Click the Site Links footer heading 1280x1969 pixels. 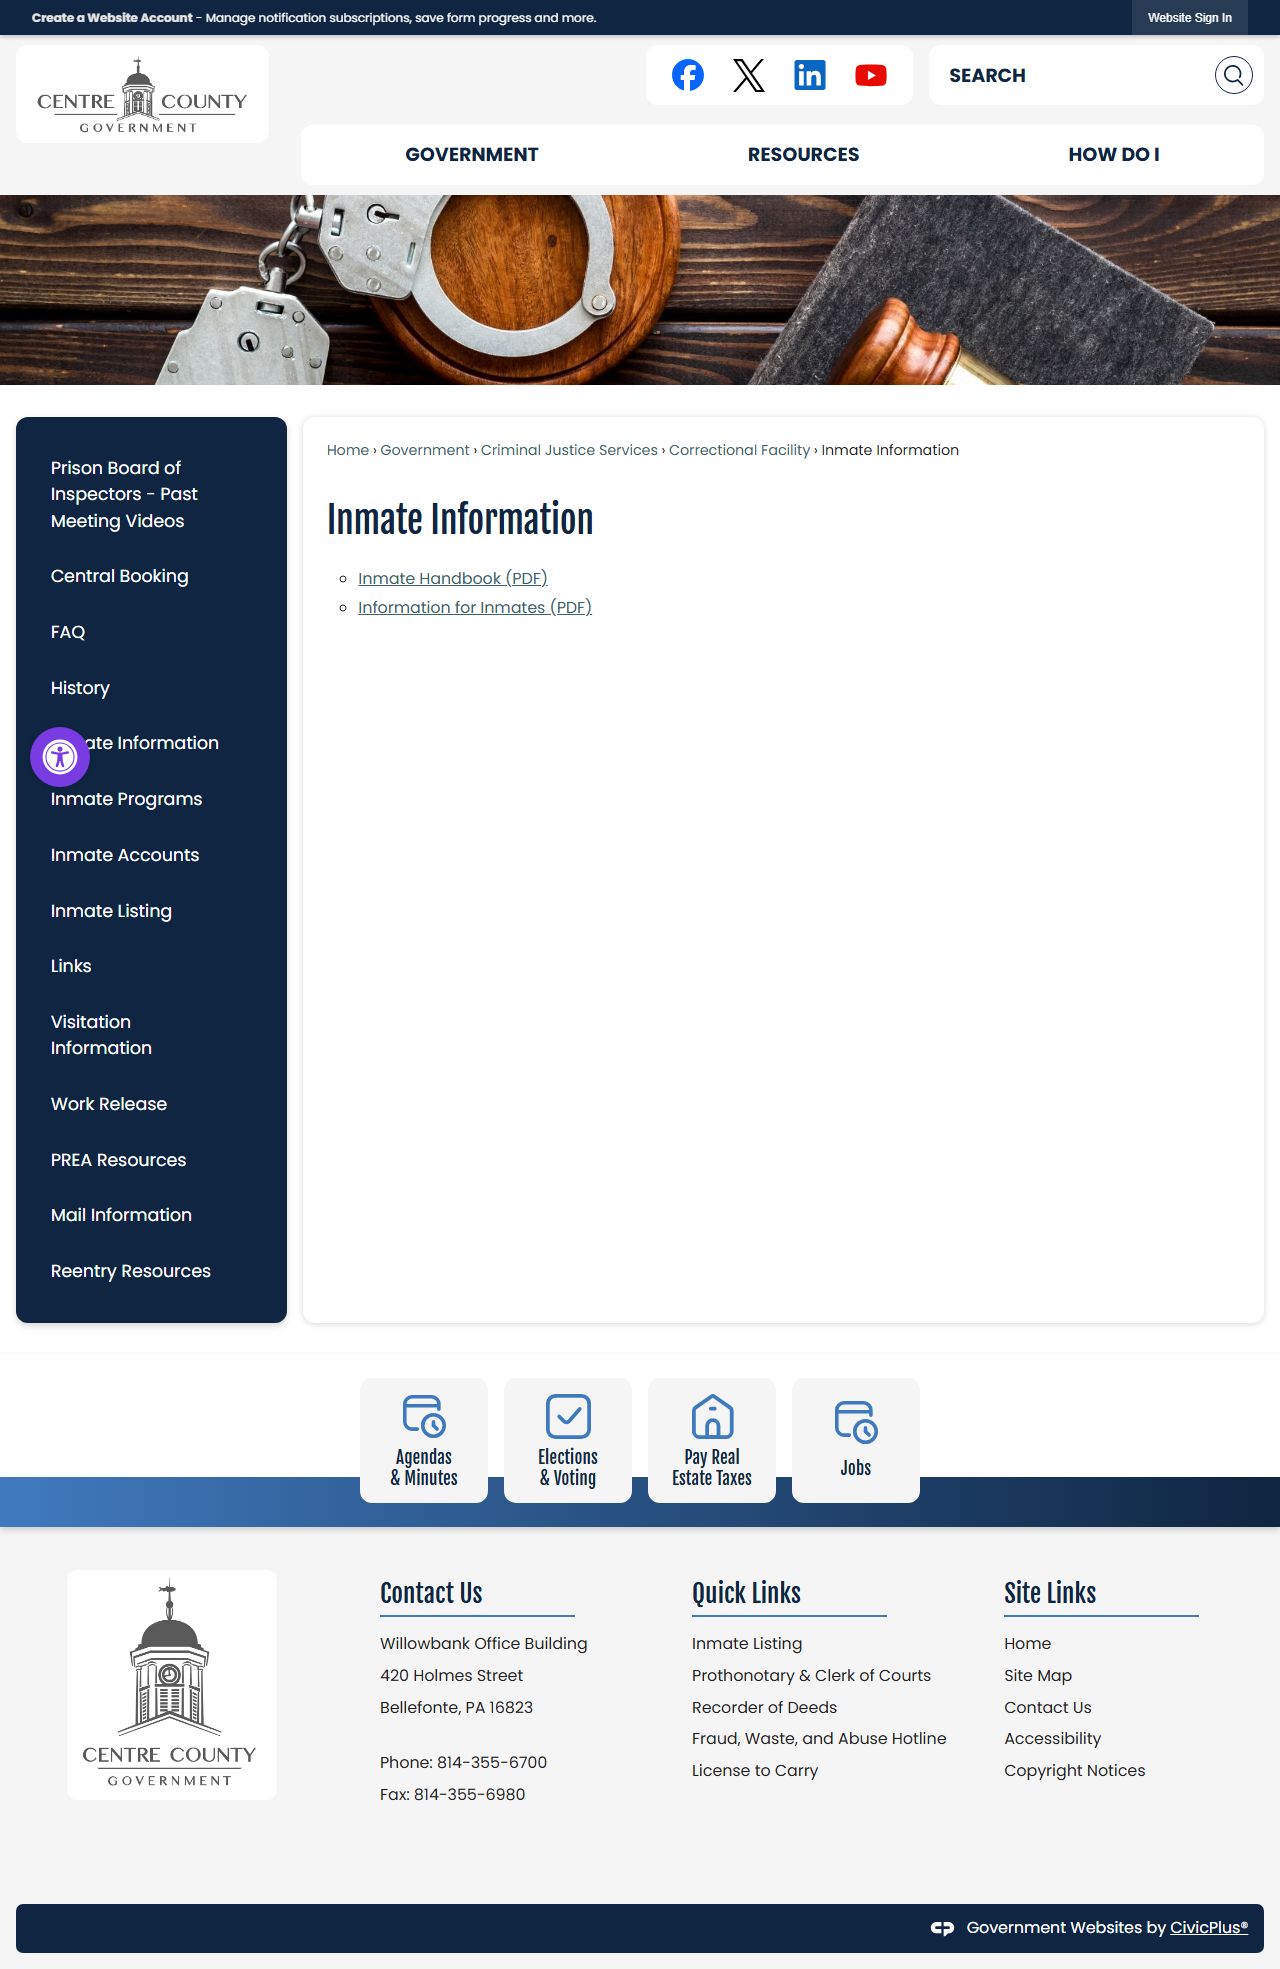(x=1050, y=1593)
